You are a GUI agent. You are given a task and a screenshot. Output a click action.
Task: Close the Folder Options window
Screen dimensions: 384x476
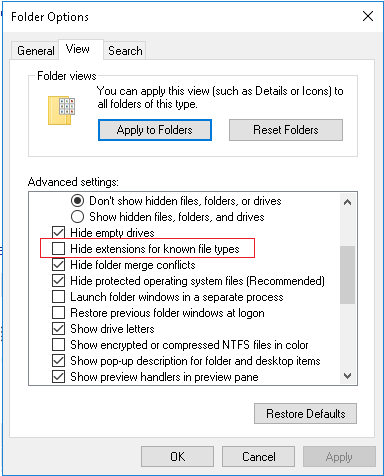click(368, 16)
